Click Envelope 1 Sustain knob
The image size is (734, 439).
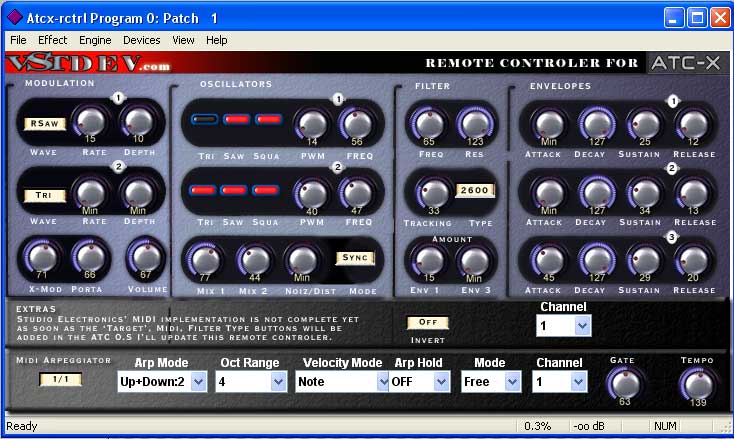pyautogui.click(x=645, y=124)
